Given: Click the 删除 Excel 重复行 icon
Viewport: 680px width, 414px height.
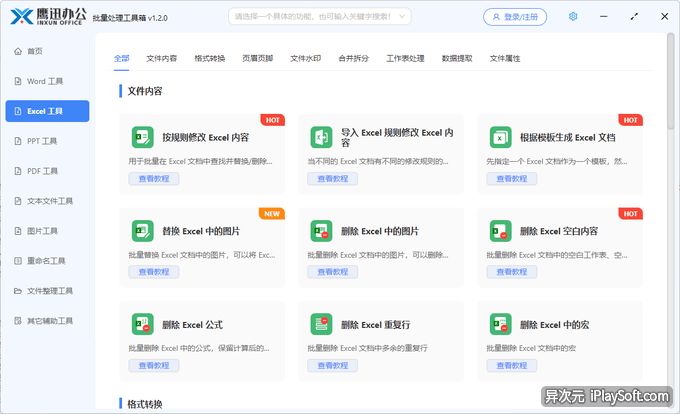Looking at the screenshot, I should coord(321,324).
